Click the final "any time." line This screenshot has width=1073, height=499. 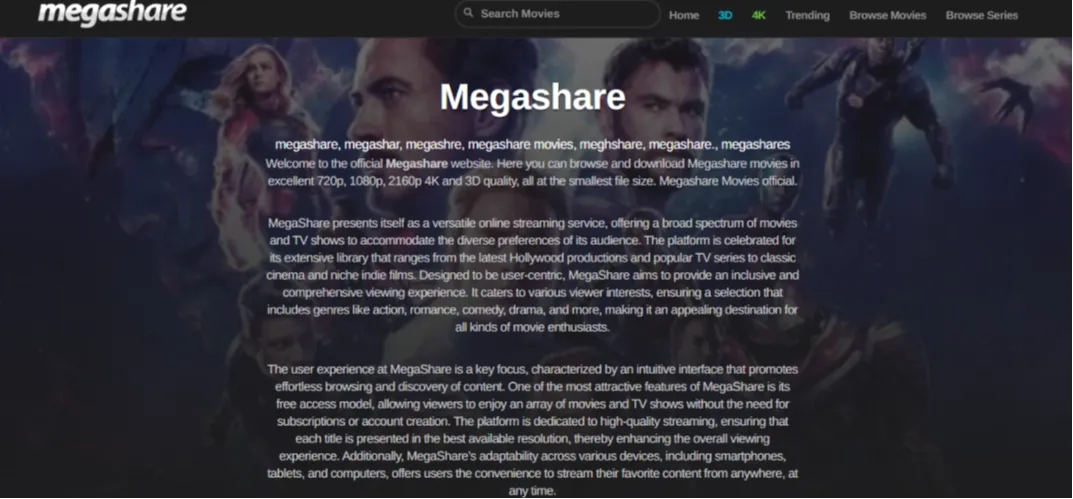(x=532, y=491)
